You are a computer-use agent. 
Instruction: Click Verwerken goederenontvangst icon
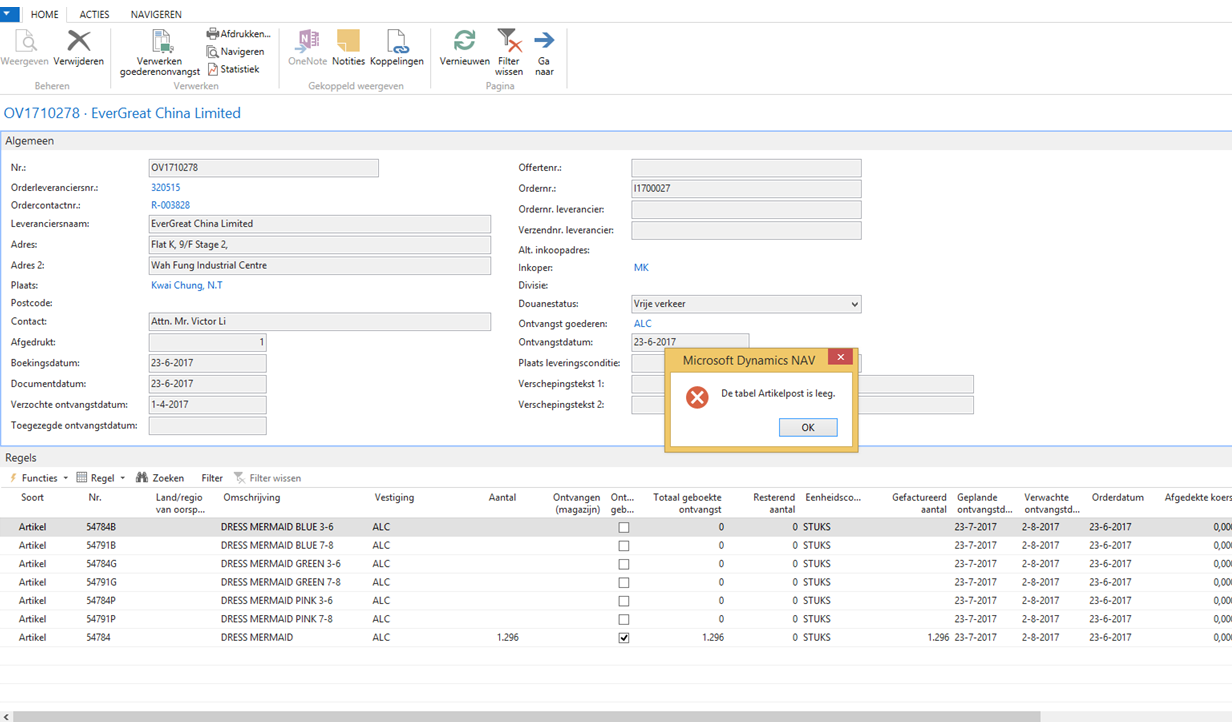click(160, 41)
